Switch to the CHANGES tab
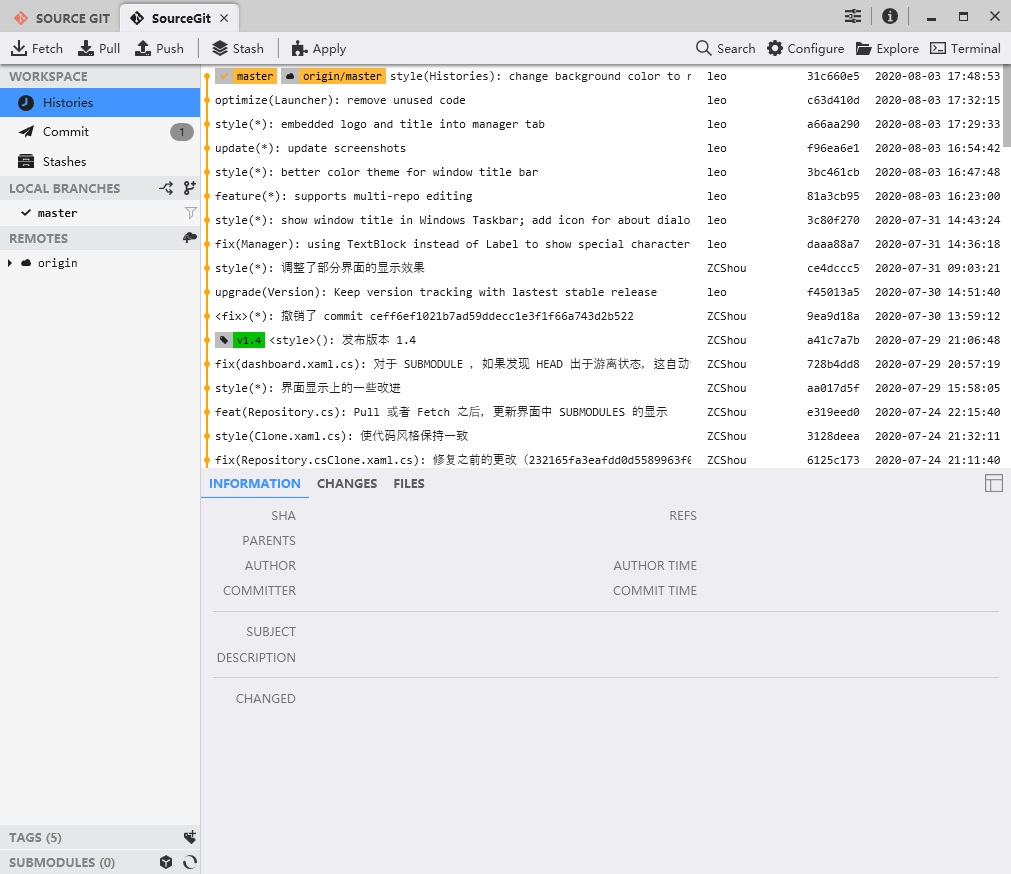 pos(347,483)
